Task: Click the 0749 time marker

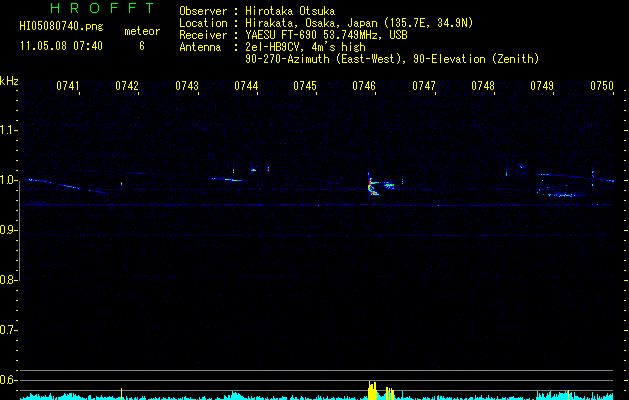Action: pos(542,86)
